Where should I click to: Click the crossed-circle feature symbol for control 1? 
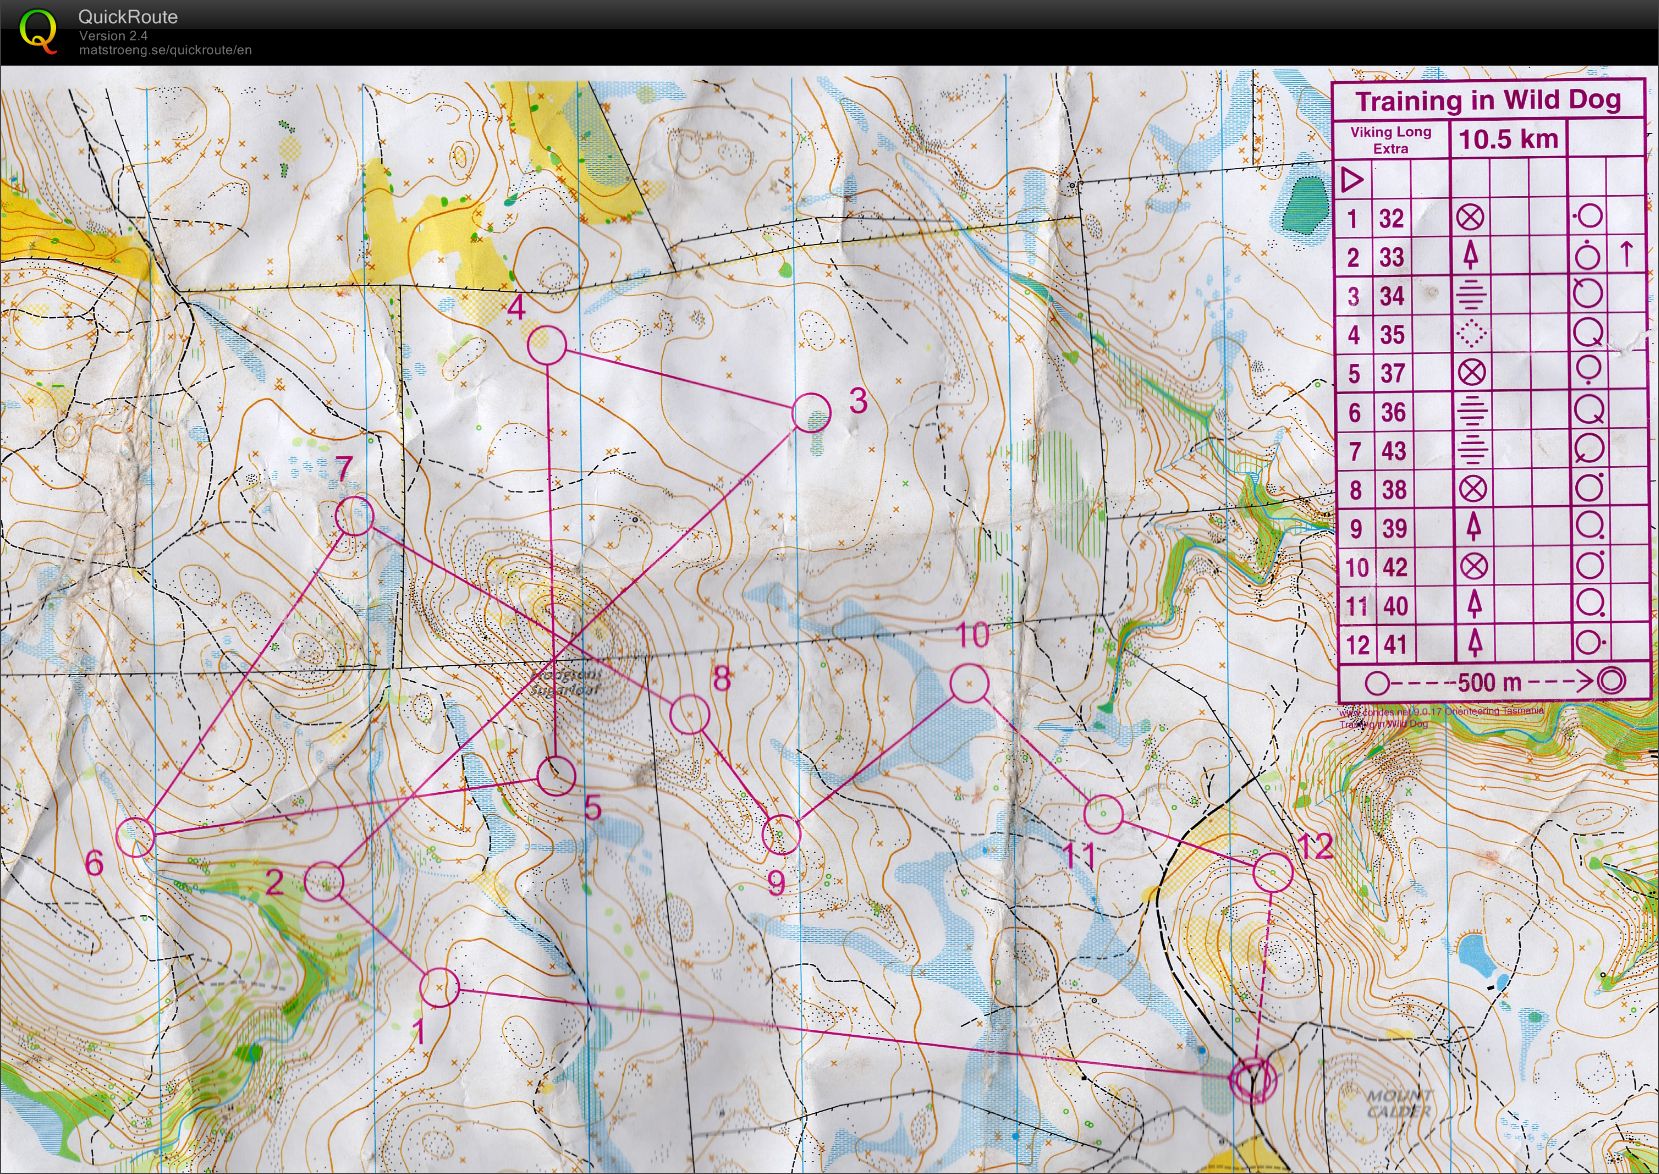coord(1469,218)
